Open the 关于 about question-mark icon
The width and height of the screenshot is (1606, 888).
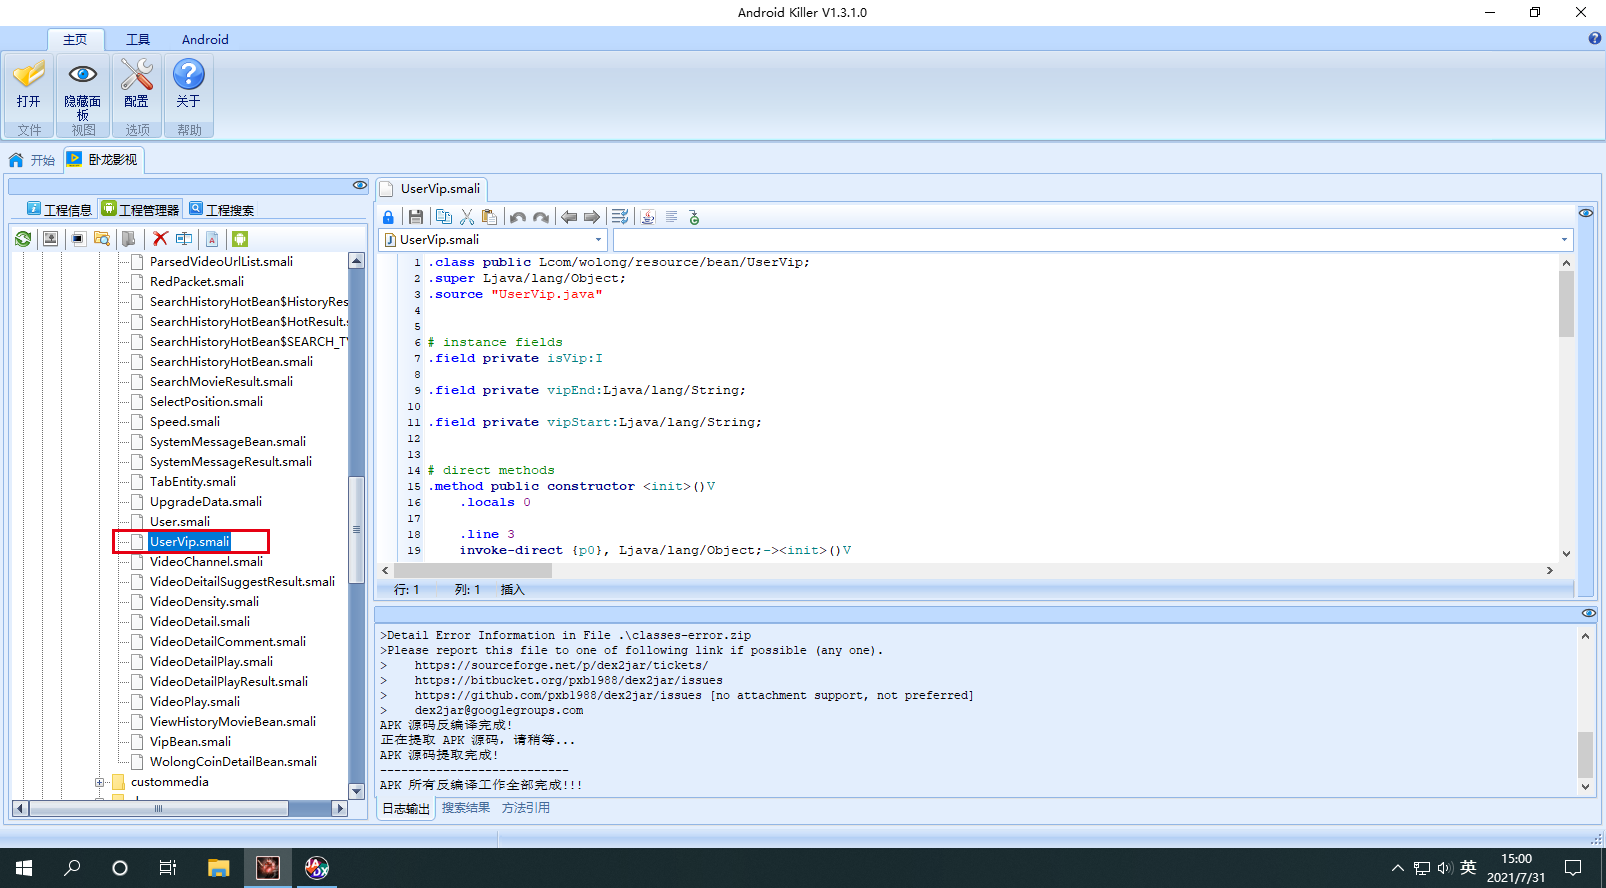tap(189, 75)
